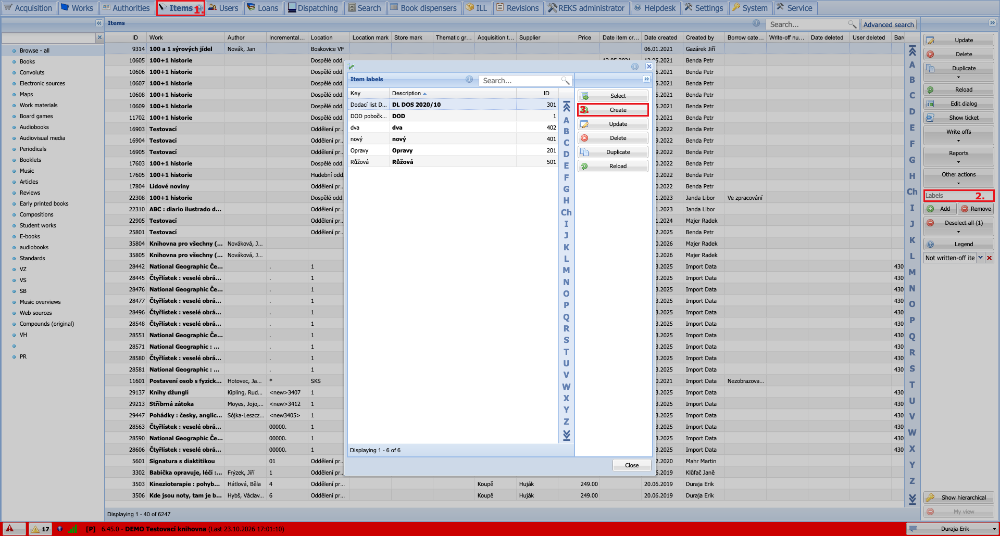
Task: Open the REKS administrator tab
Action: click(585, 8)
